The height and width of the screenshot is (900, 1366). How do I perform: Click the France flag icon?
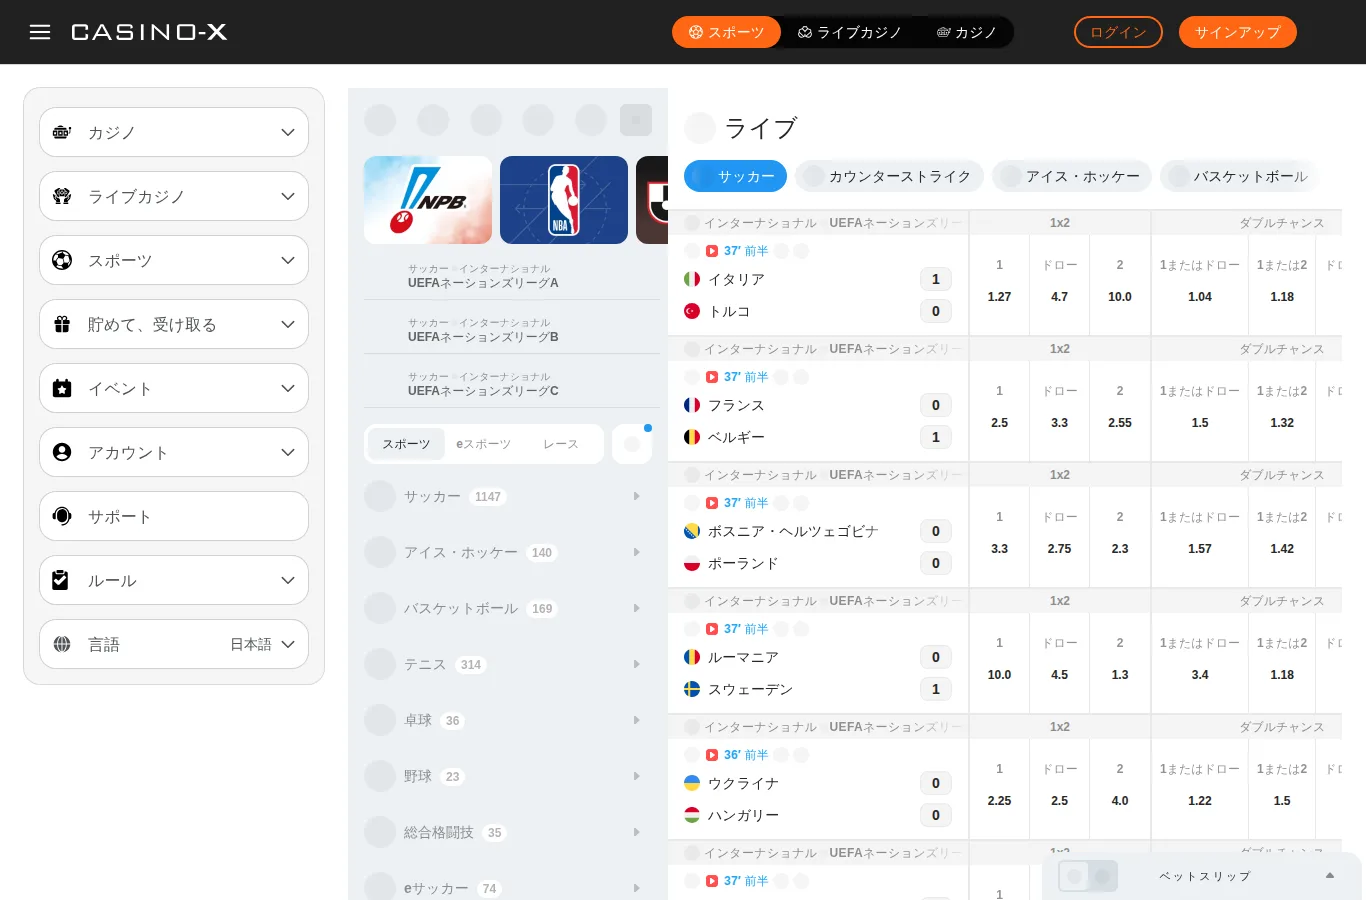pos(692,405)
